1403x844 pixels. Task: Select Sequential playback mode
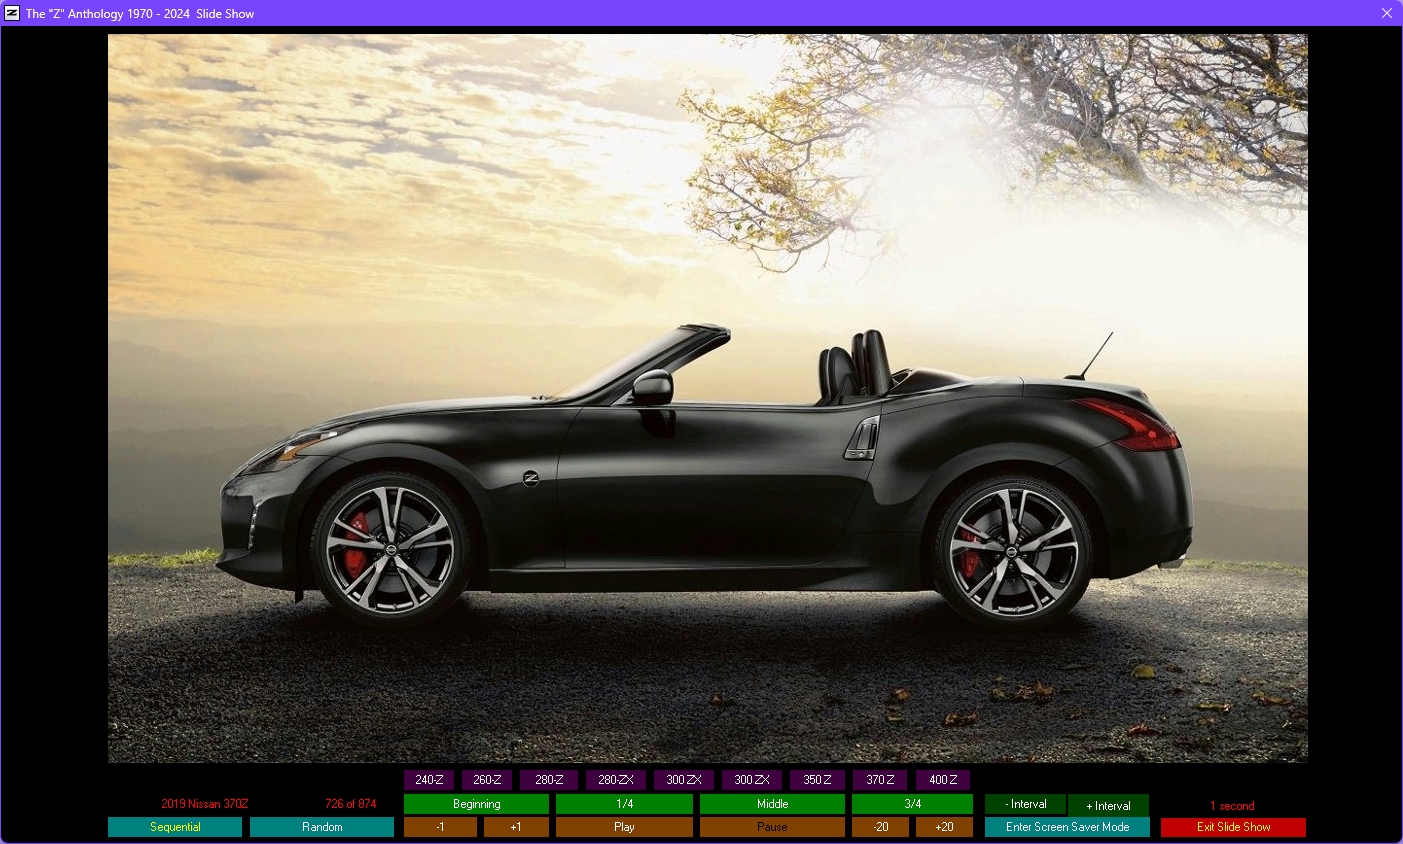click(x=175, y=827)
